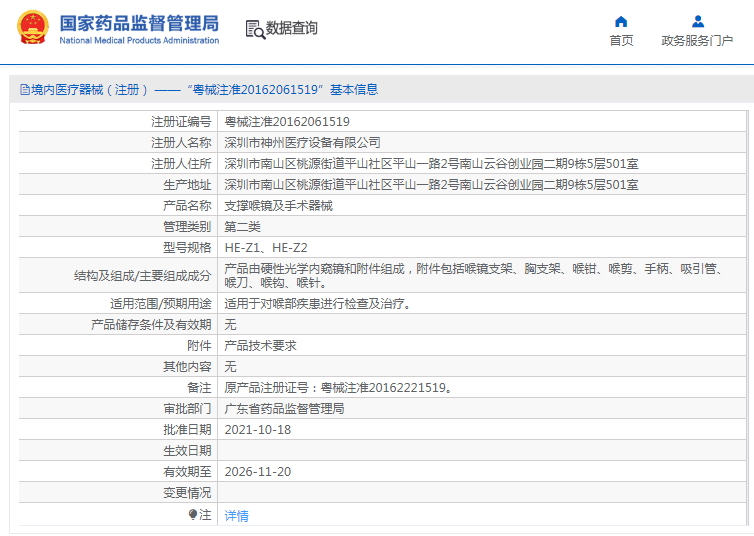Click 无 value in 产品储存条件及有效期 row
Viewport: 754px width, 536px height.
230,325
